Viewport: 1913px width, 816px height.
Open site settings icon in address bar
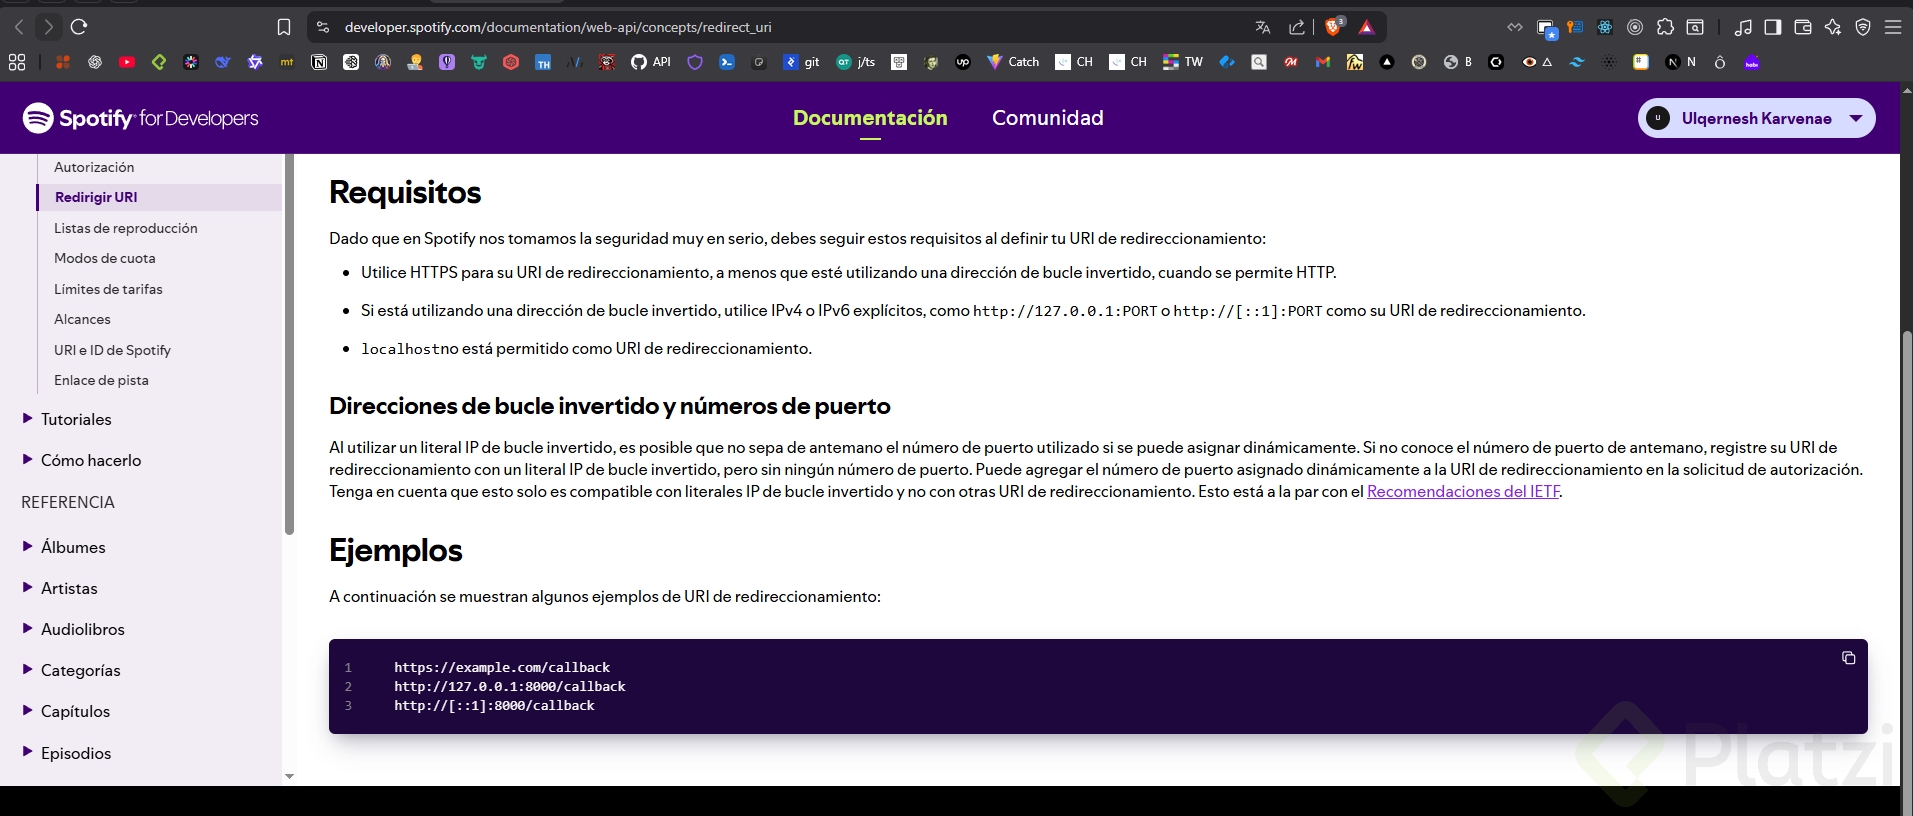click(322, 27)
